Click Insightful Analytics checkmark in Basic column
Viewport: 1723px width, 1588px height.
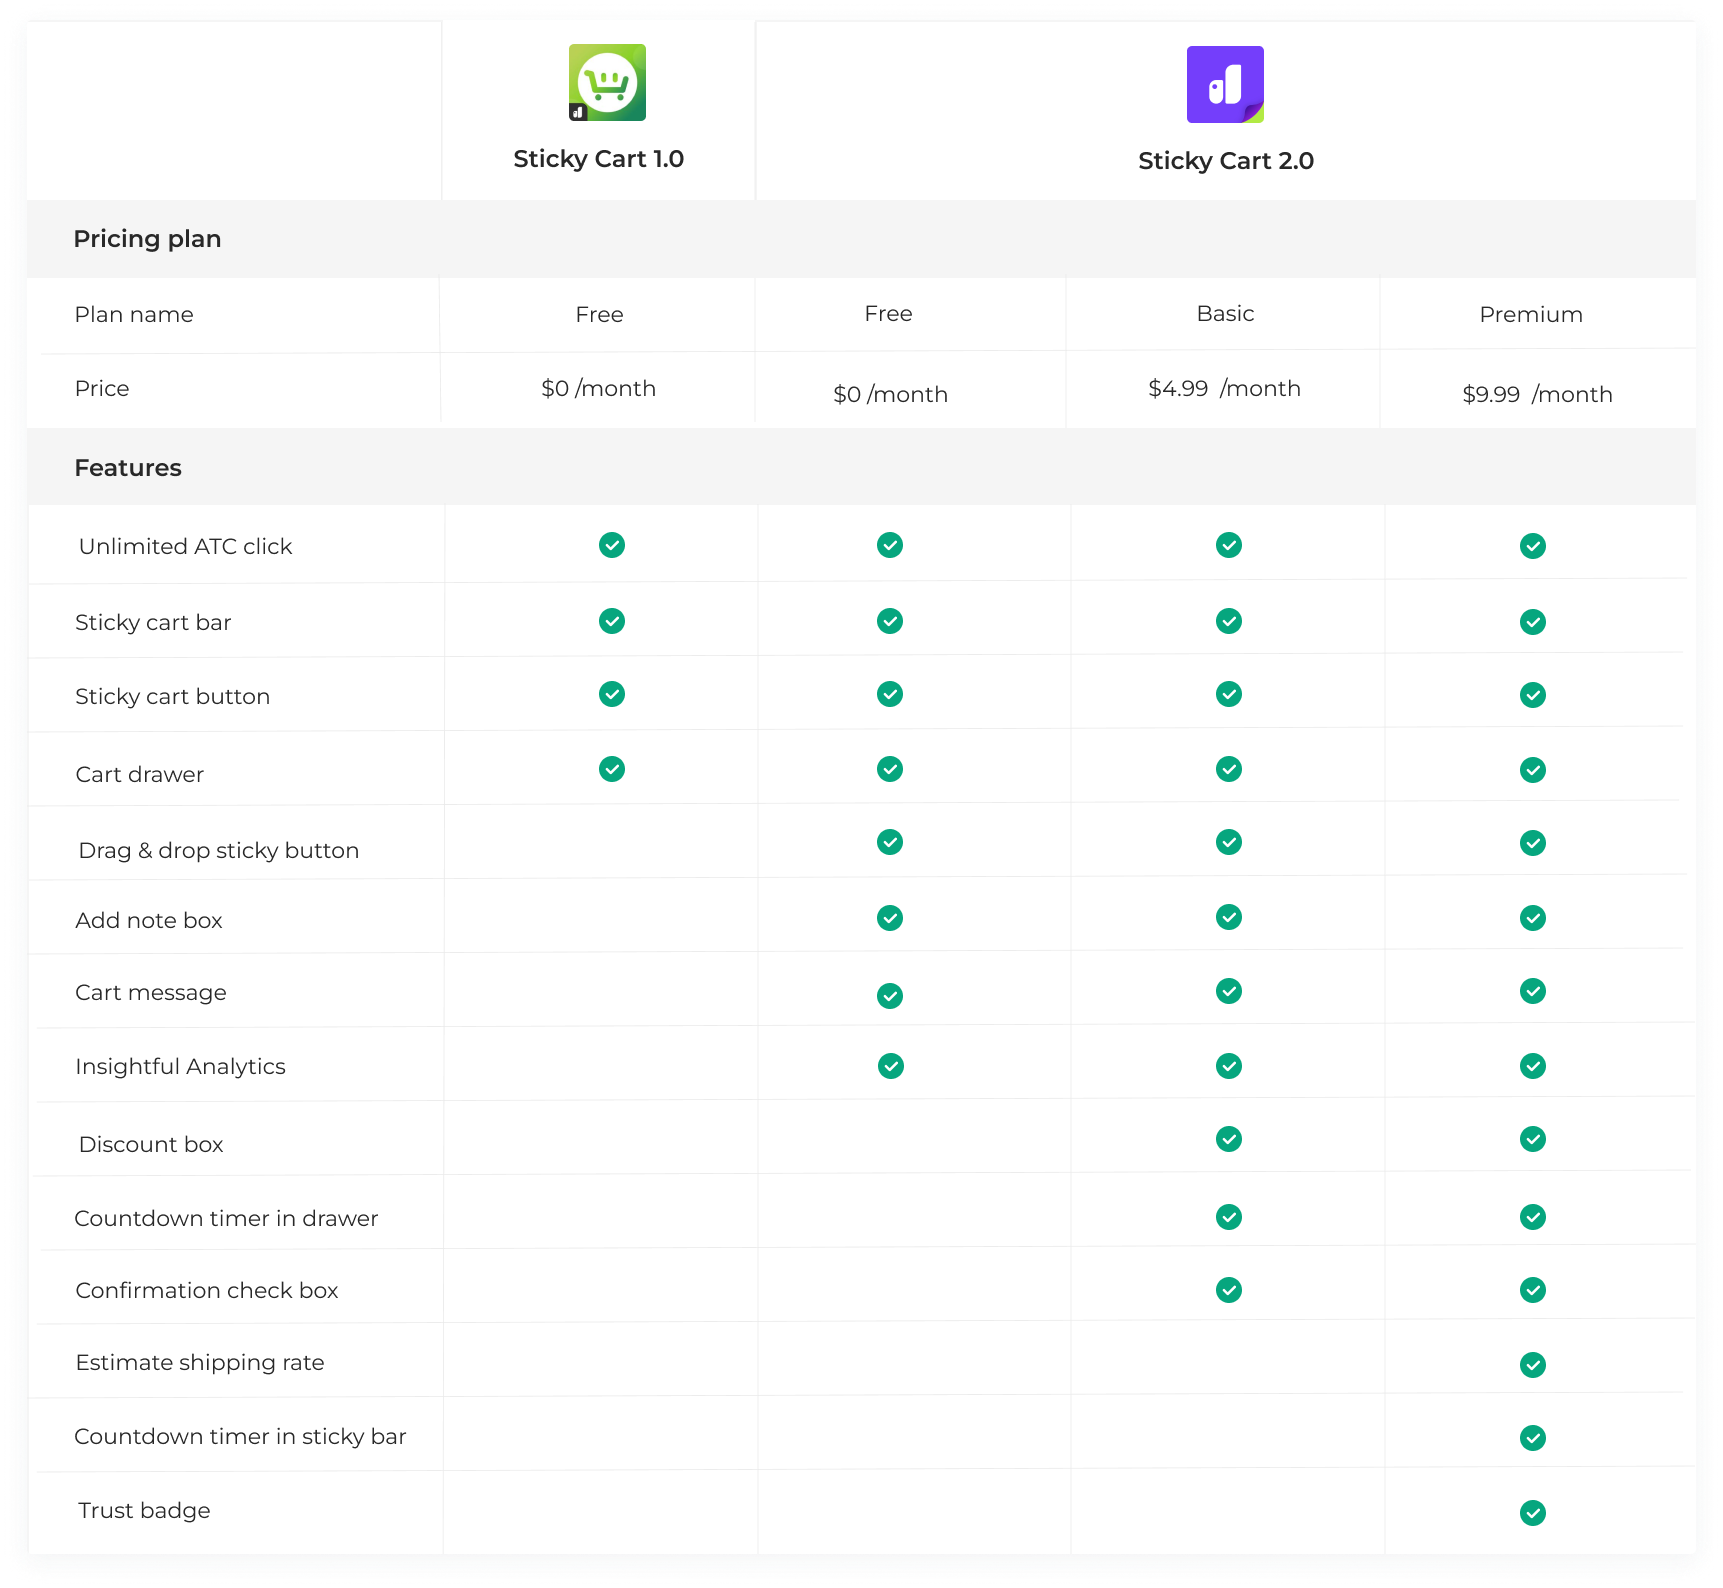(x=1229, y=1066)
